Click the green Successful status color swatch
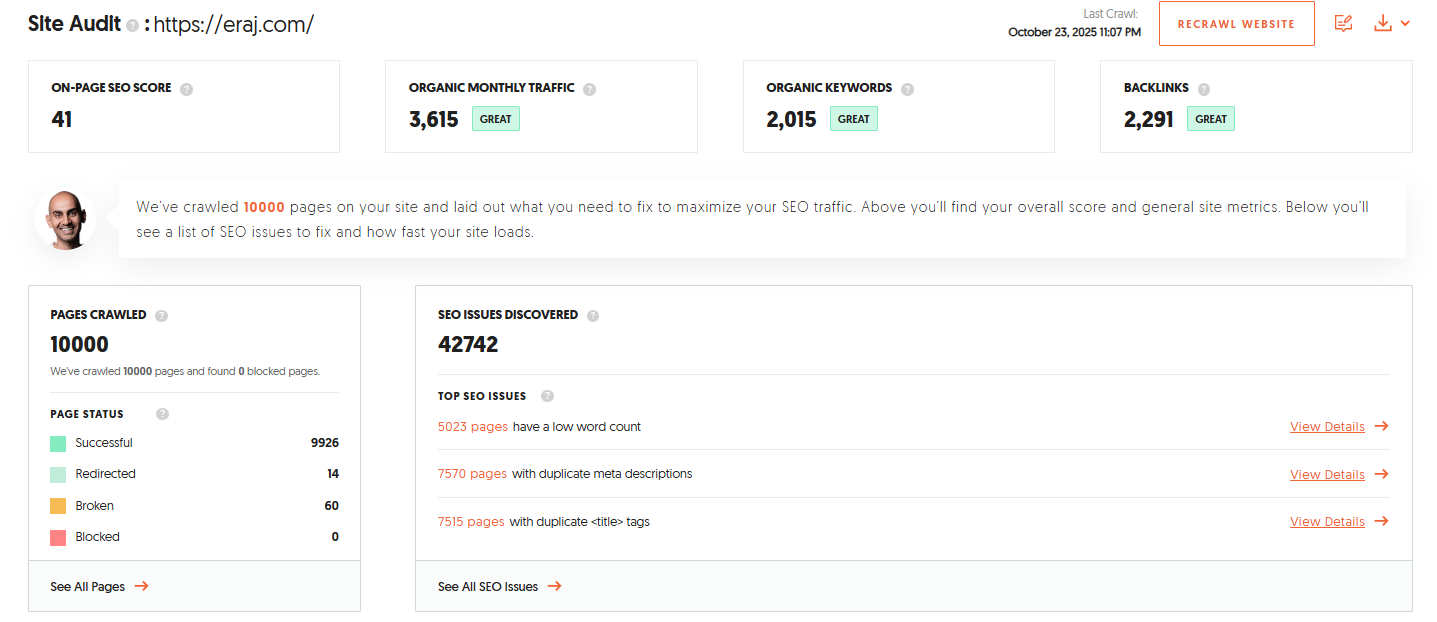 coord(58,443)
